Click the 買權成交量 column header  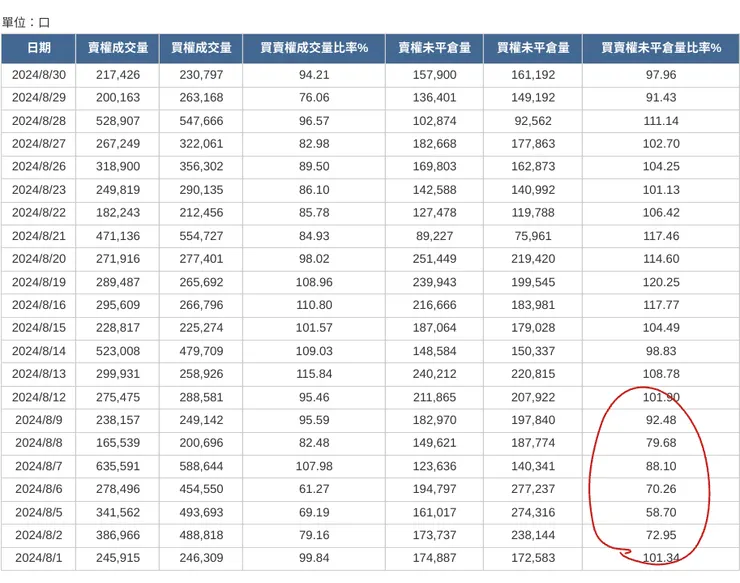coord(201,48)
